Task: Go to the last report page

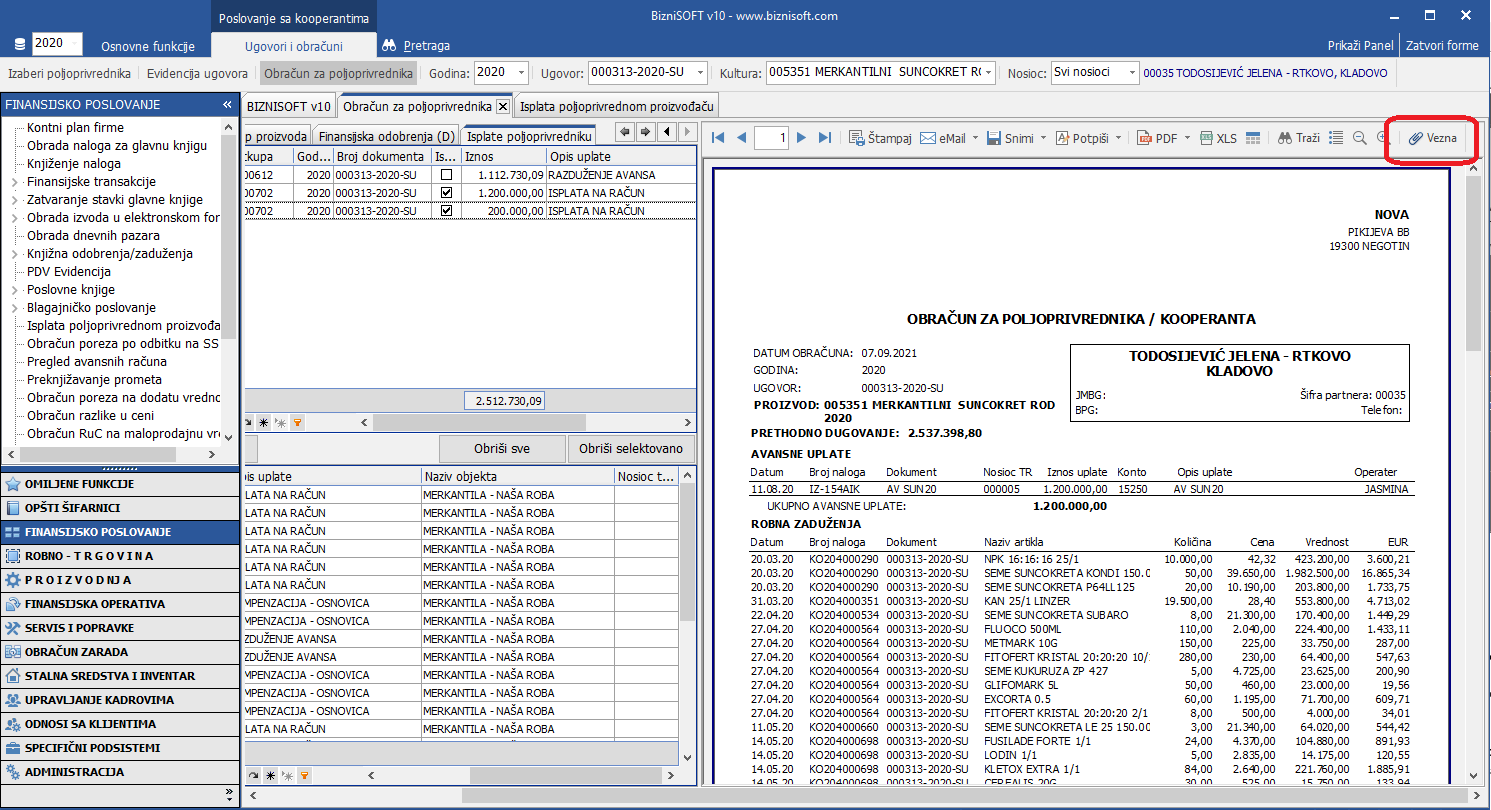Action: (825, 138)
